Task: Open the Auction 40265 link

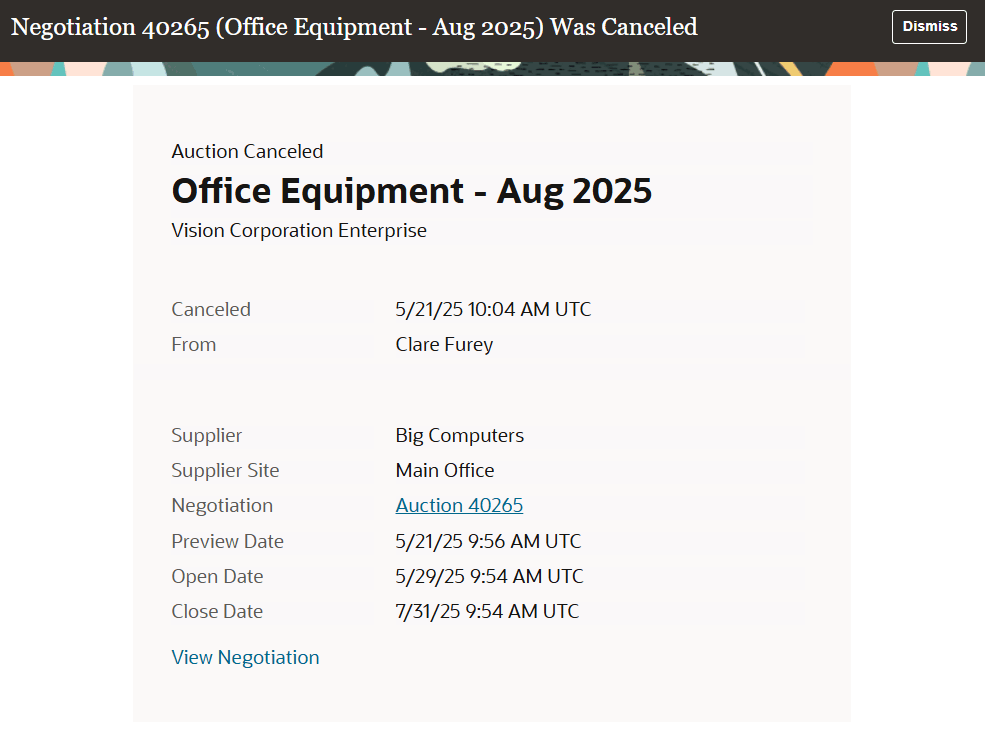Action: [459, 506]
